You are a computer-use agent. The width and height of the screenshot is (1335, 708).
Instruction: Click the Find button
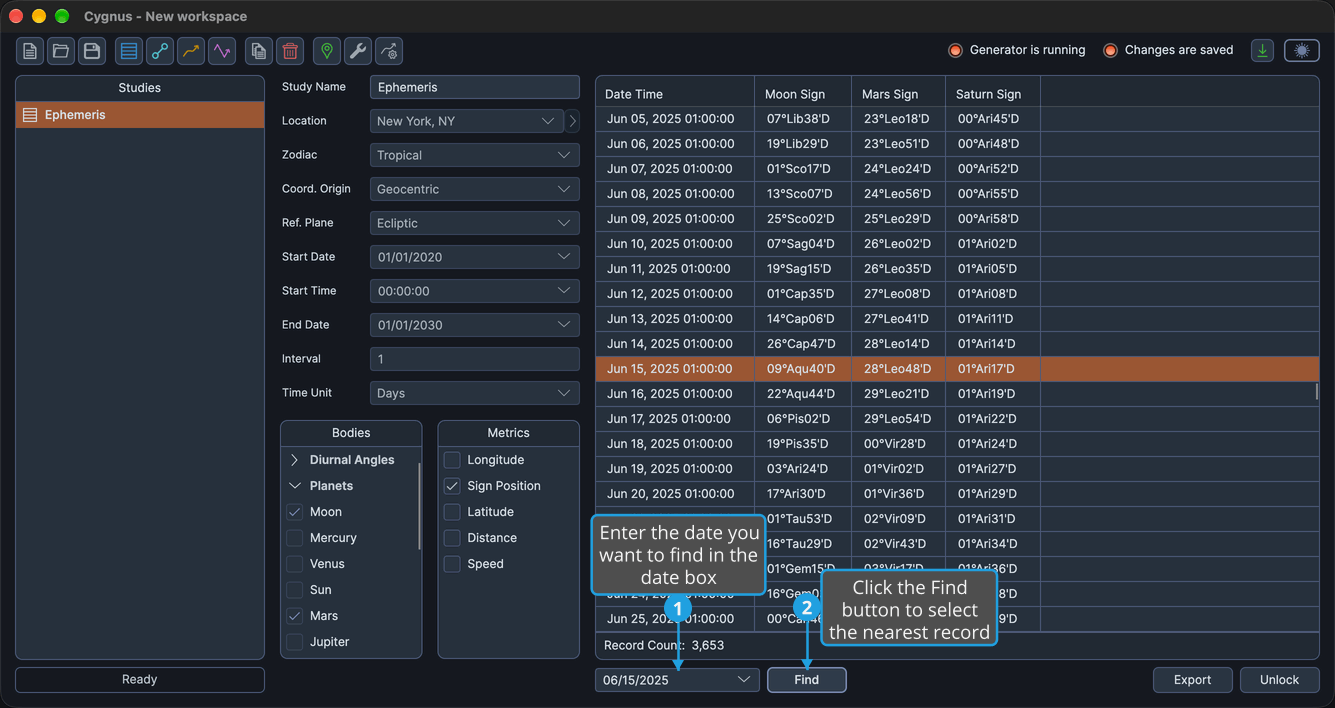click(807, 680)
